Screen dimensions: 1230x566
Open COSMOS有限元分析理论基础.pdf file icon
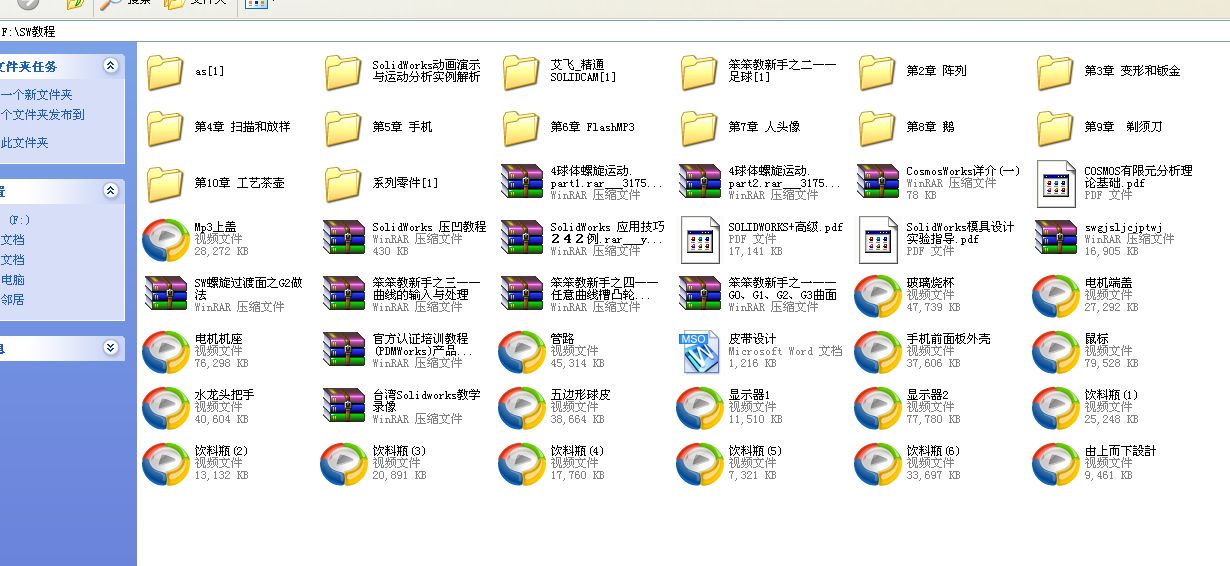point(1055,184)
